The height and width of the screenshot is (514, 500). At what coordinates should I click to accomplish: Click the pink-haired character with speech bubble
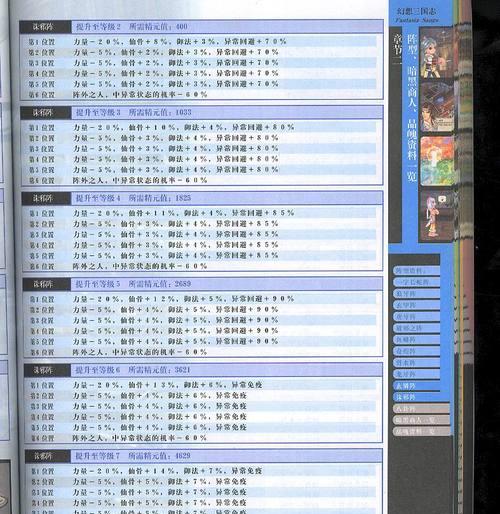tap(437, 215)
